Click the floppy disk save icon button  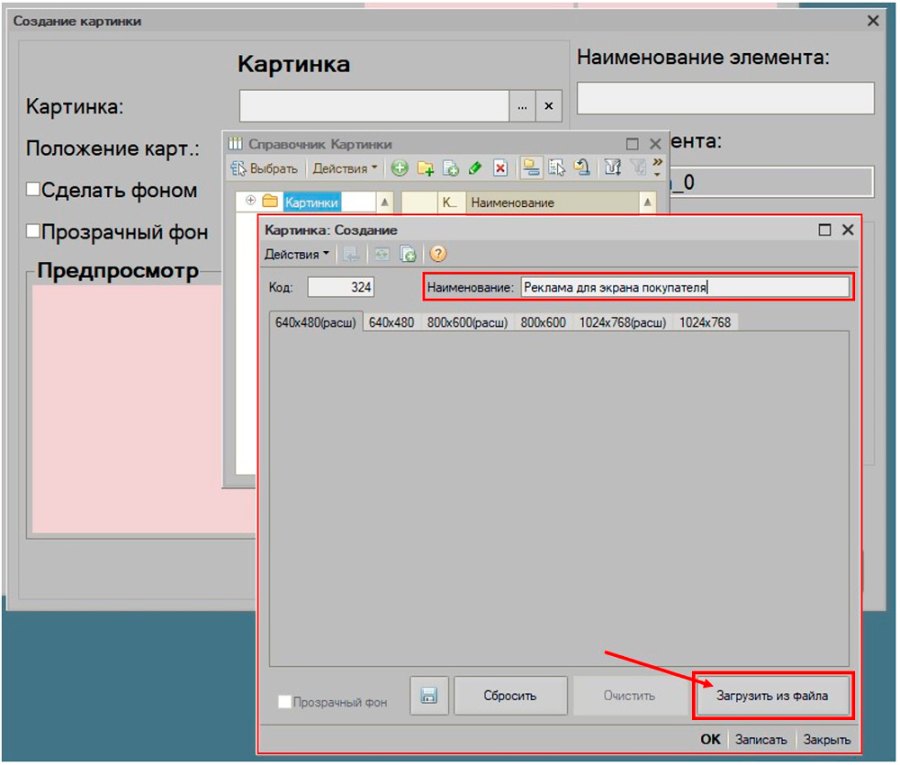[429, 696]
